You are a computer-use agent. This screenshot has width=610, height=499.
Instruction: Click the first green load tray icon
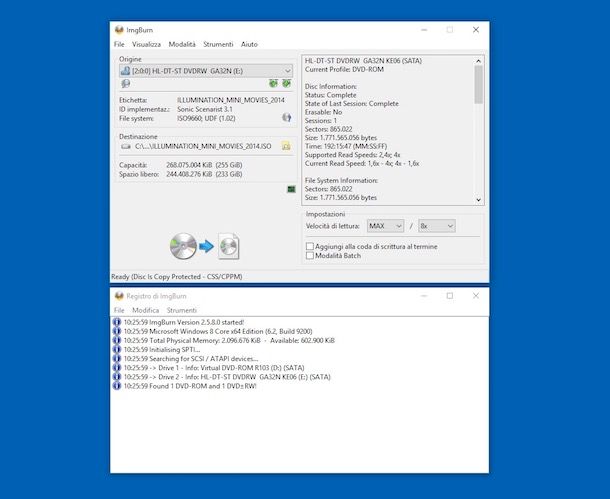[273, 83]
